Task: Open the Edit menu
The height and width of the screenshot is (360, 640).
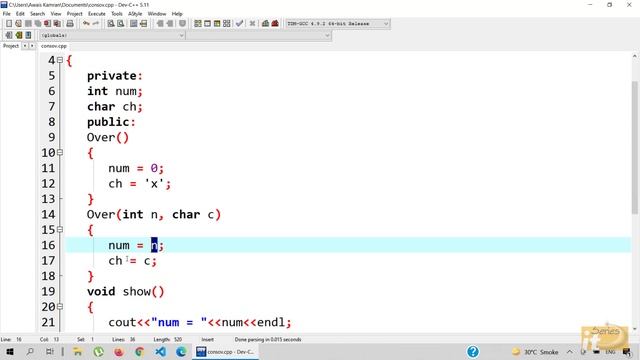Action: pyautogui.click(x=20, y=14)
